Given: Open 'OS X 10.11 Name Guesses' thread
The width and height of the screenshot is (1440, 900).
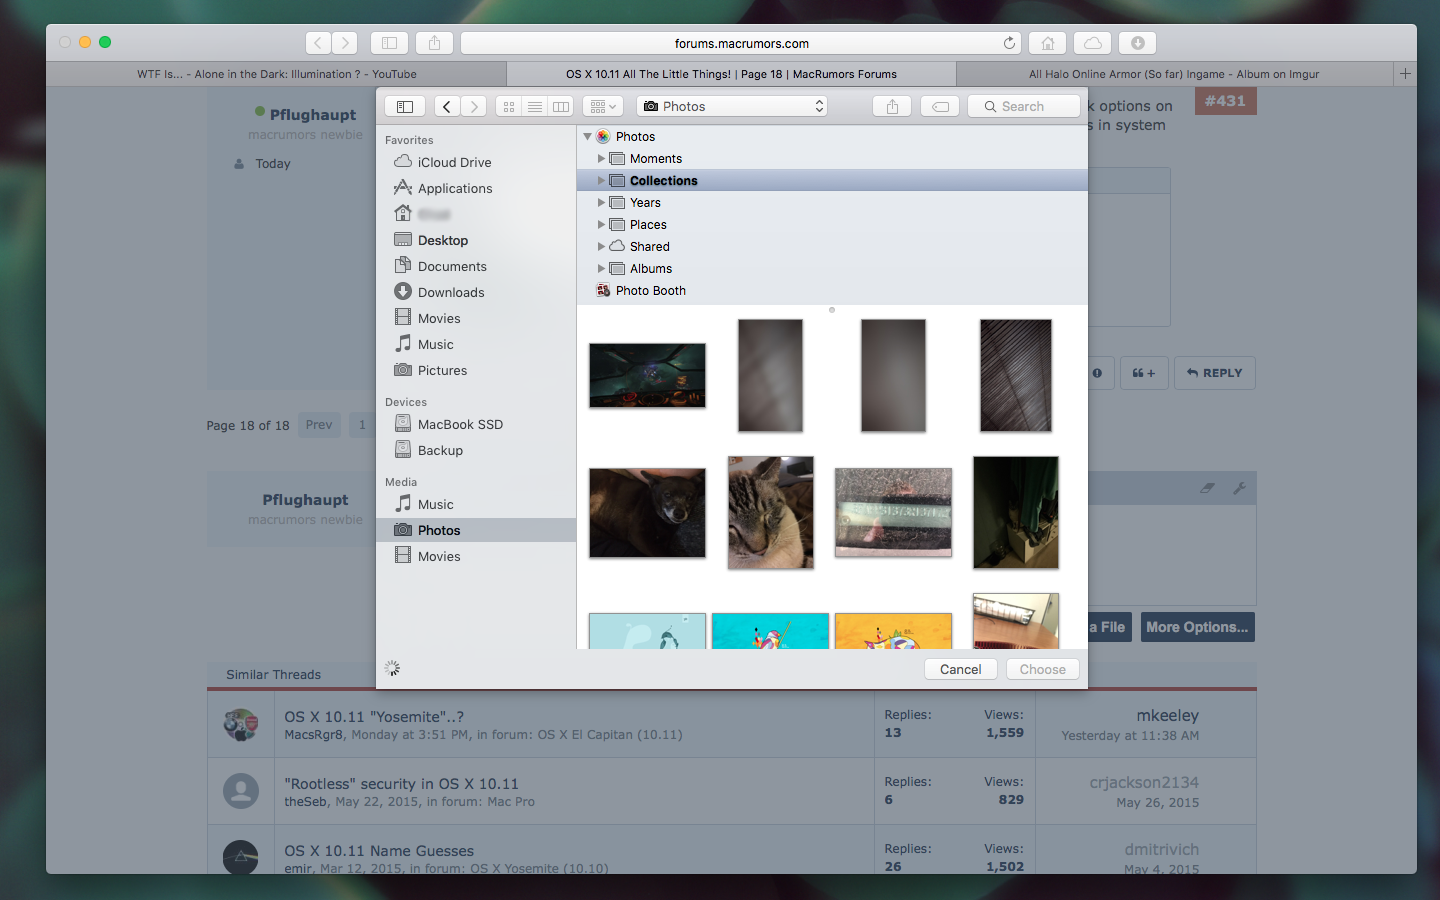Looking at the screenshot, I should coord(379,851).
